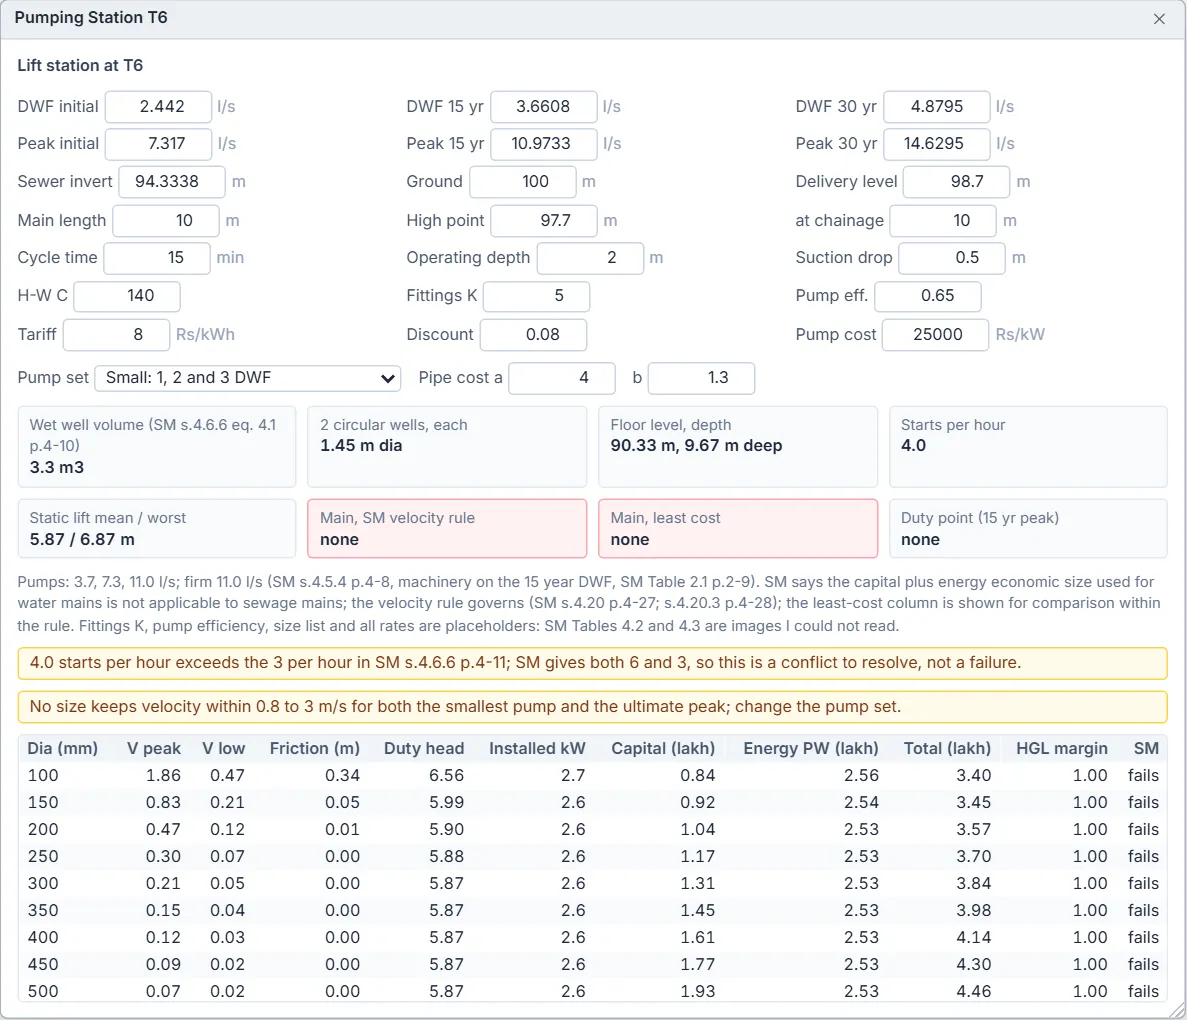The image size is (1187, 1020).
Task: Click the Peak initial input field
Action: click(x=158, y=144)
